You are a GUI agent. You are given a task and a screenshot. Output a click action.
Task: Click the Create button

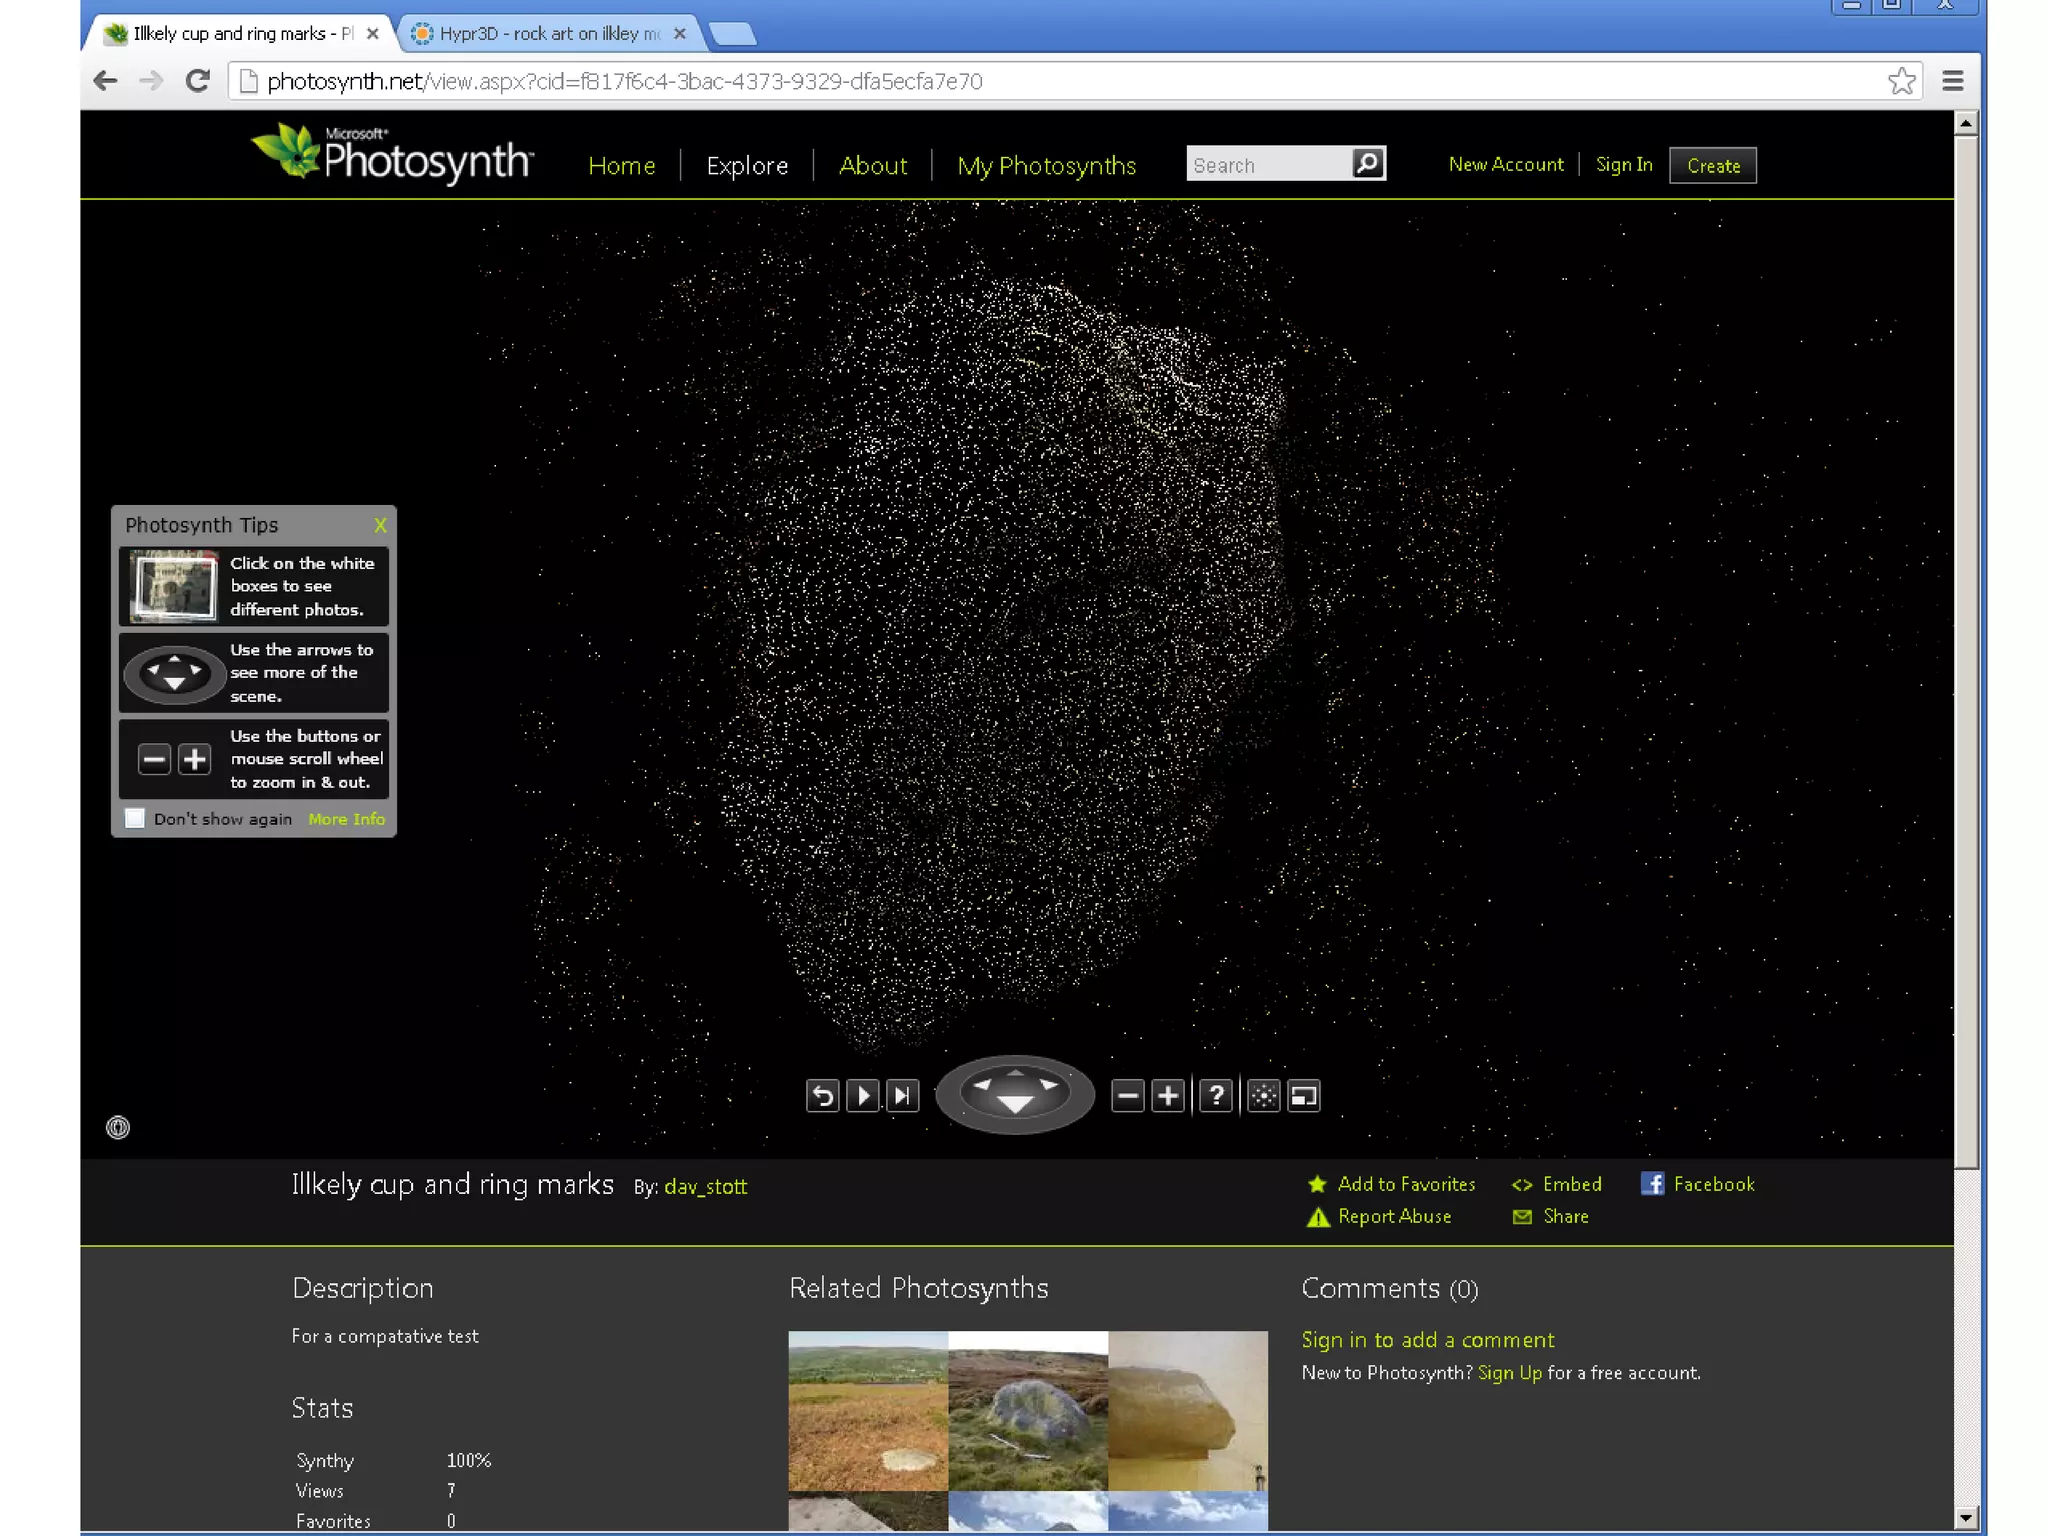(x=1712, y=166)
